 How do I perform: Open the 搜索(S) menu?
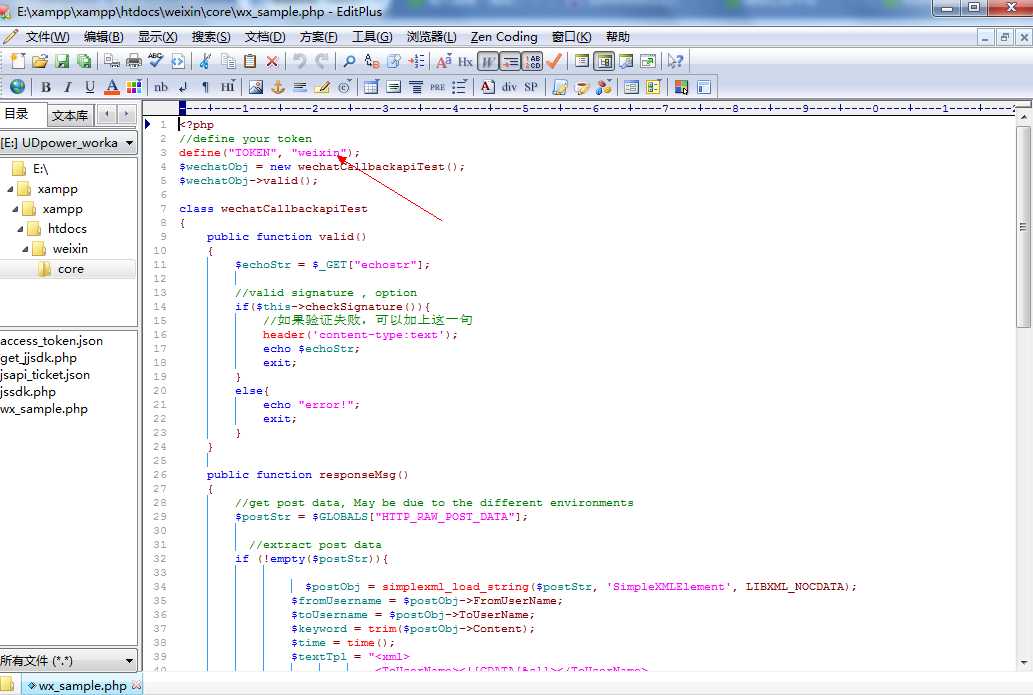pyautogui.click(x=211, y=37)
